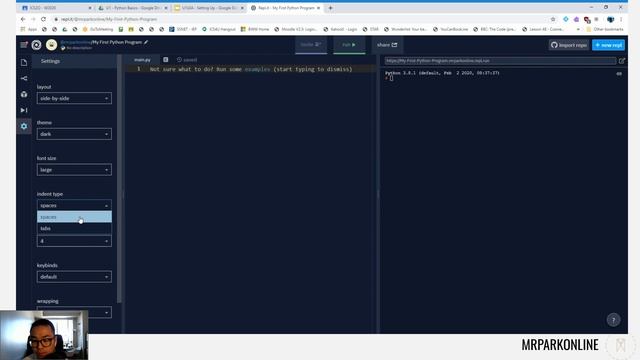Open the version control sidebar icon
The image size is (640, 360).
(x=24, y=78)
